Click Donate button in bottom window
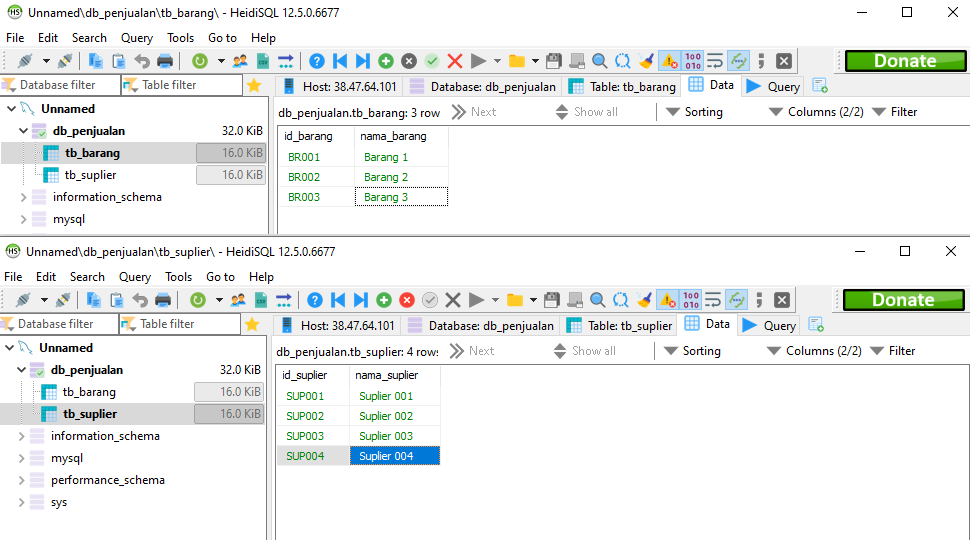Screen dimensions: 970x540 903,300
